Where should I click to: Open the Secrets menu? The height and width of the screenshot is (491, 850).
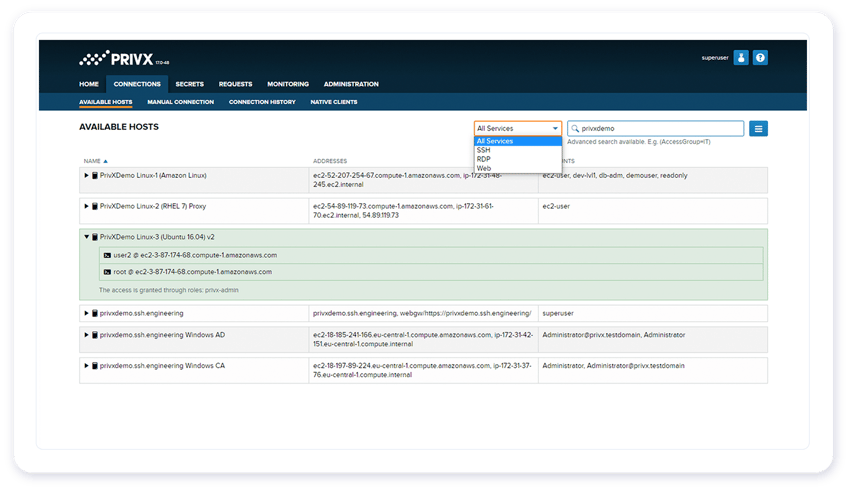pyautogui.click(x=189, y=84)
